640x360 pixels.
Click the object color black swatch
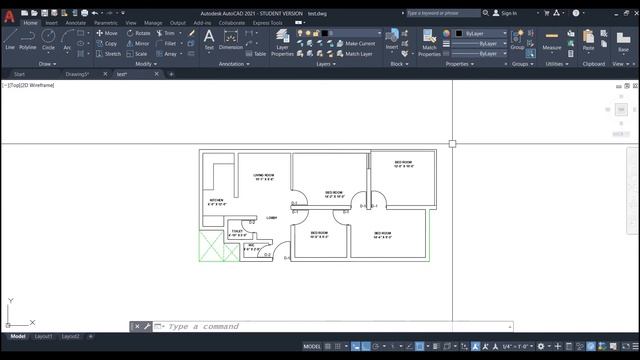(459, 33)
